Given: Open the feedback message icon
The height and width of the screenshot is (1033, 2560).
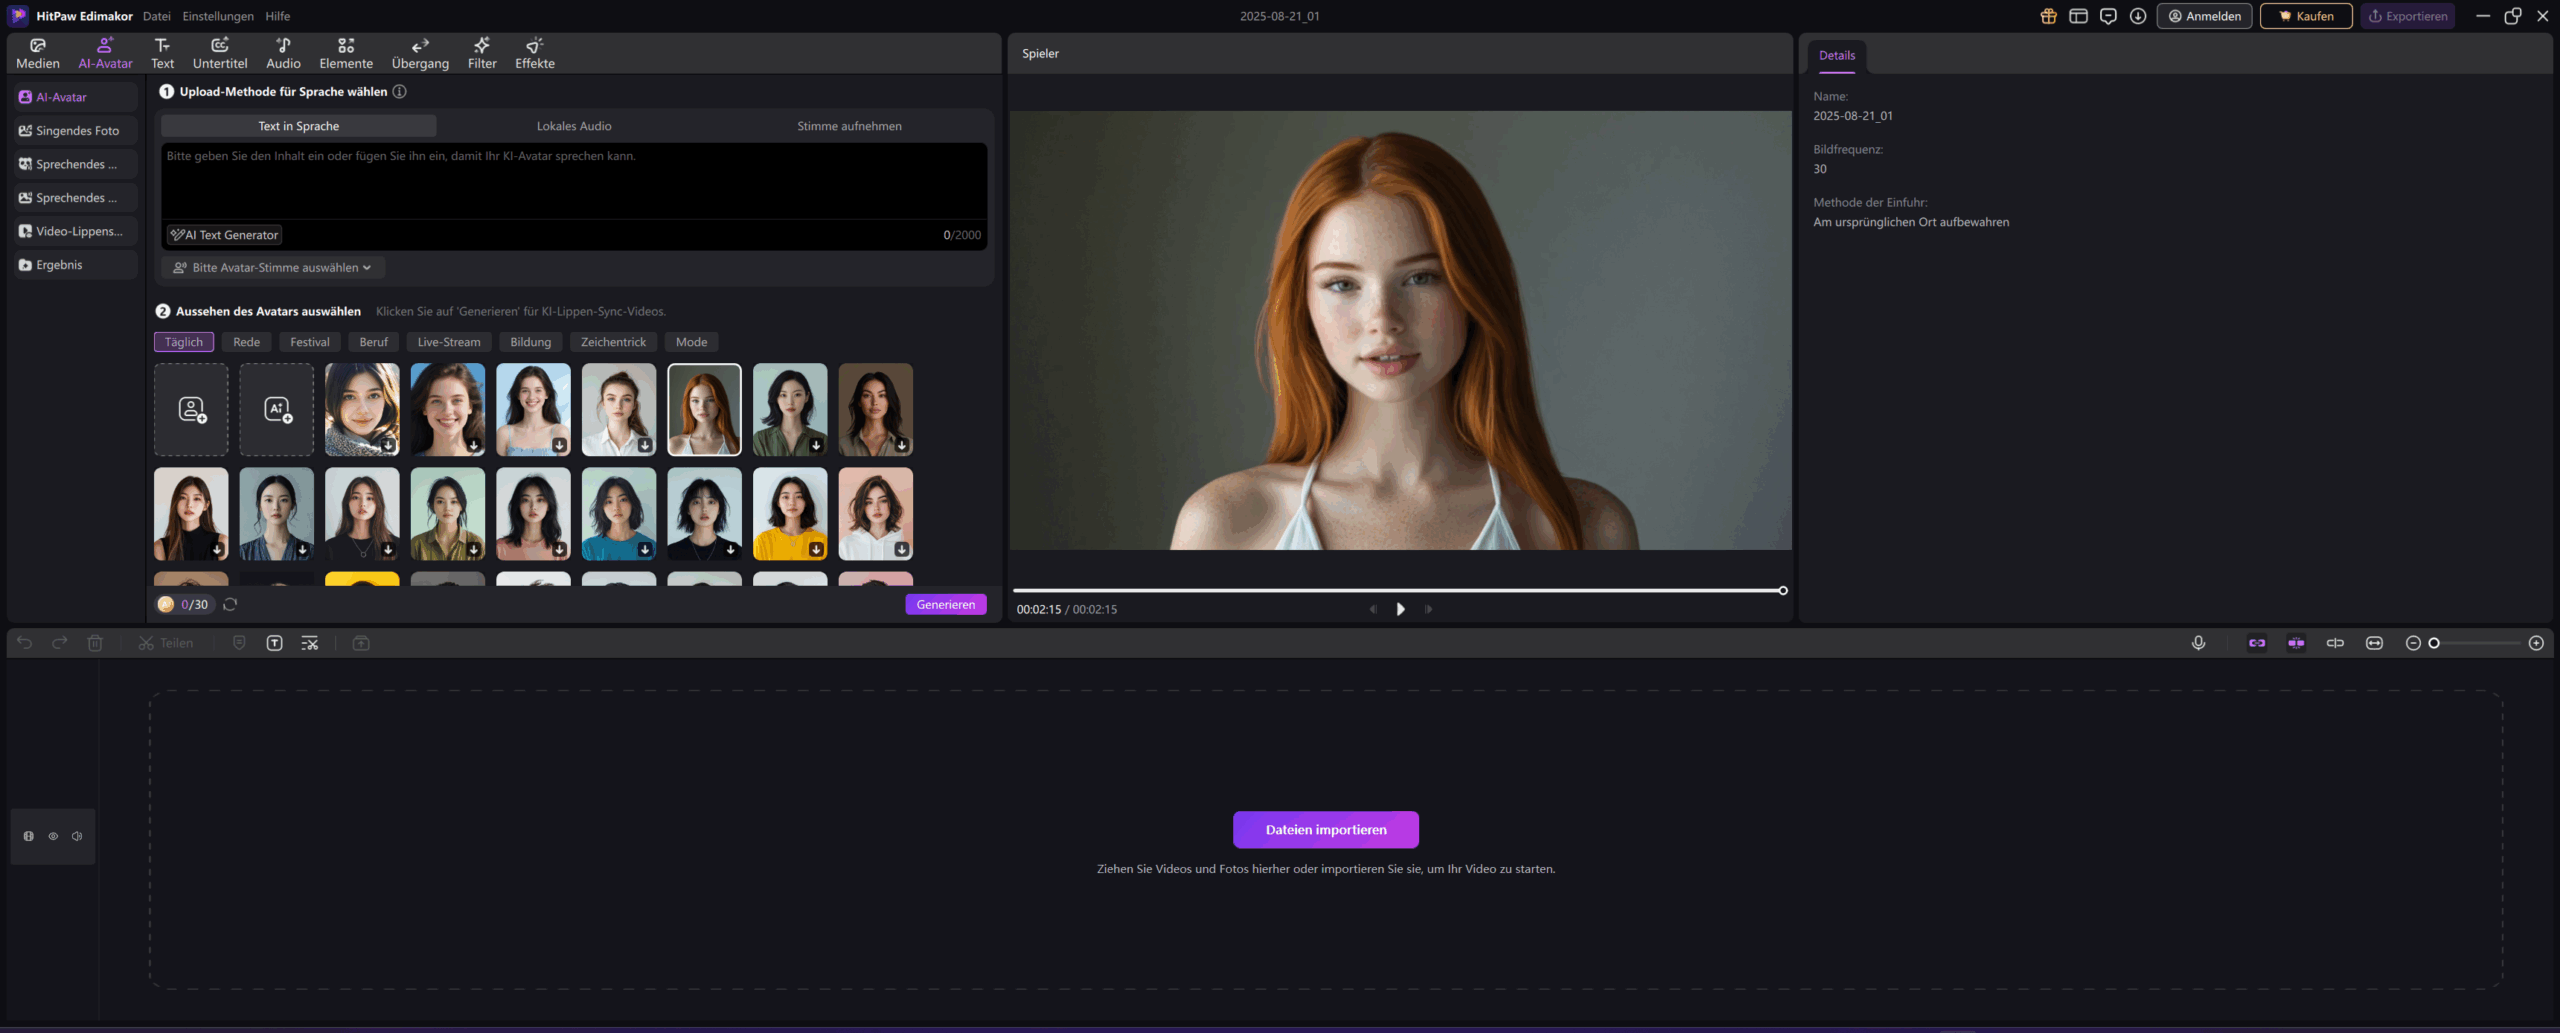Looking at the screenshot, I should (2108, 16).
